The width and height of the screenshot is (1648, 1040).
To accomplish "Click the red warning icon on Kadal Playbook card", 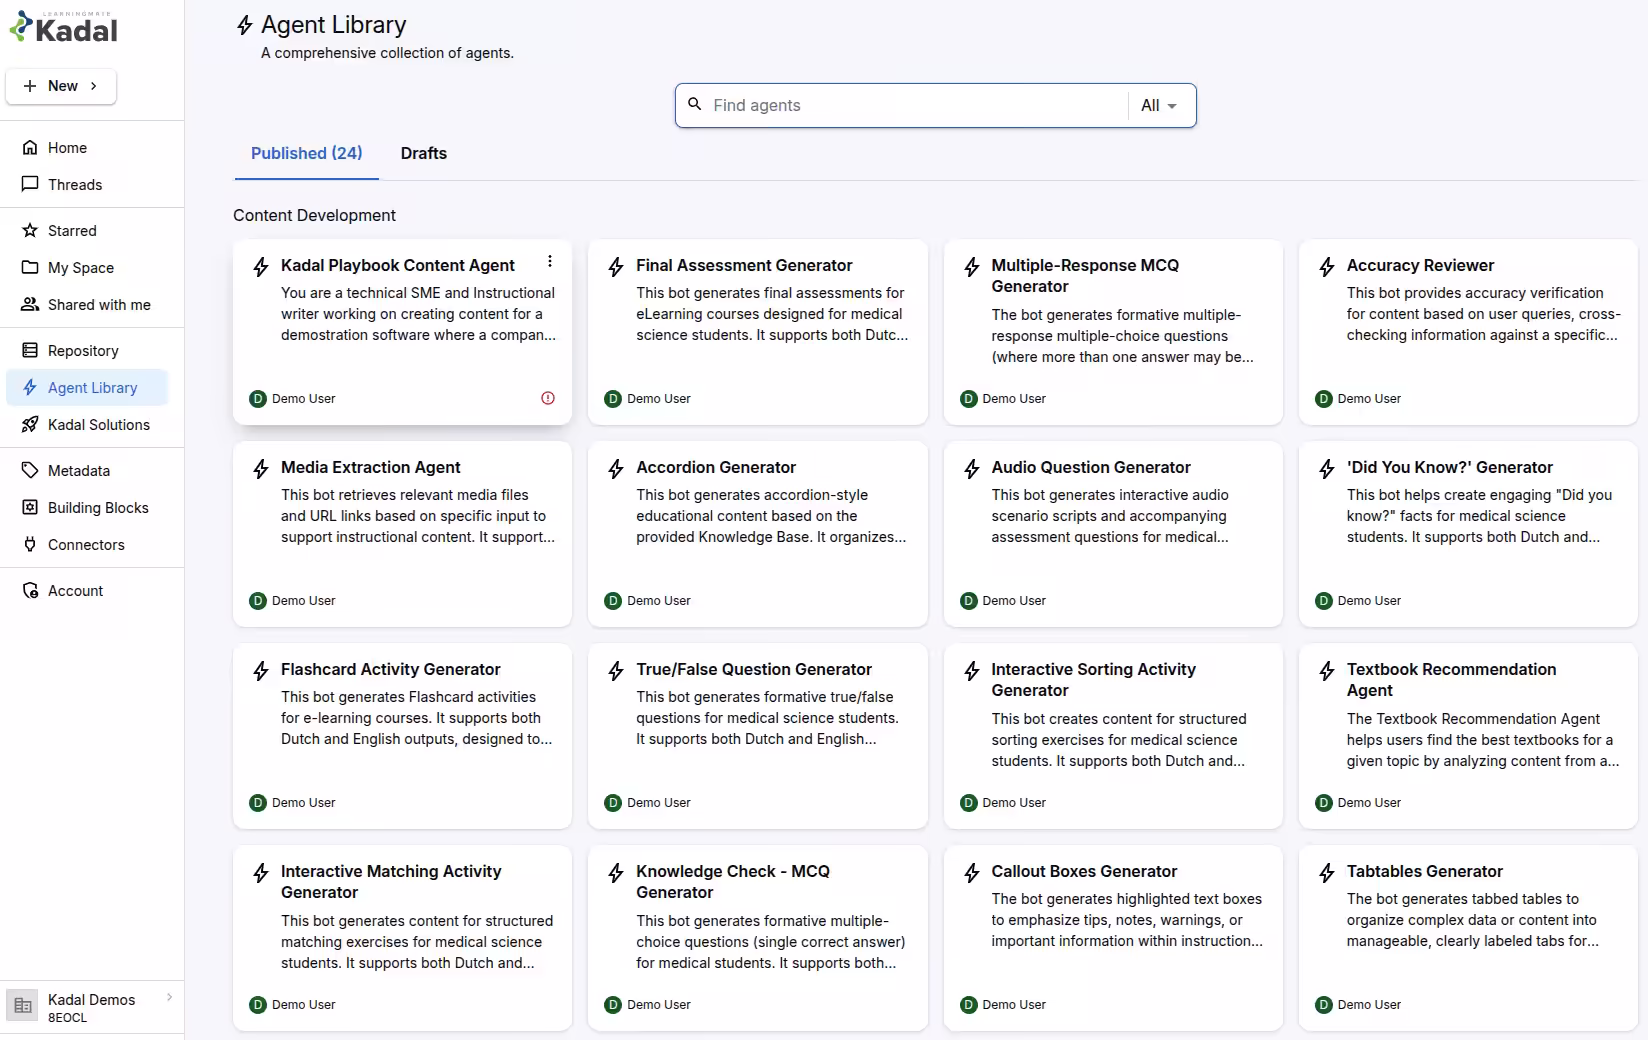I will point(548,398).
